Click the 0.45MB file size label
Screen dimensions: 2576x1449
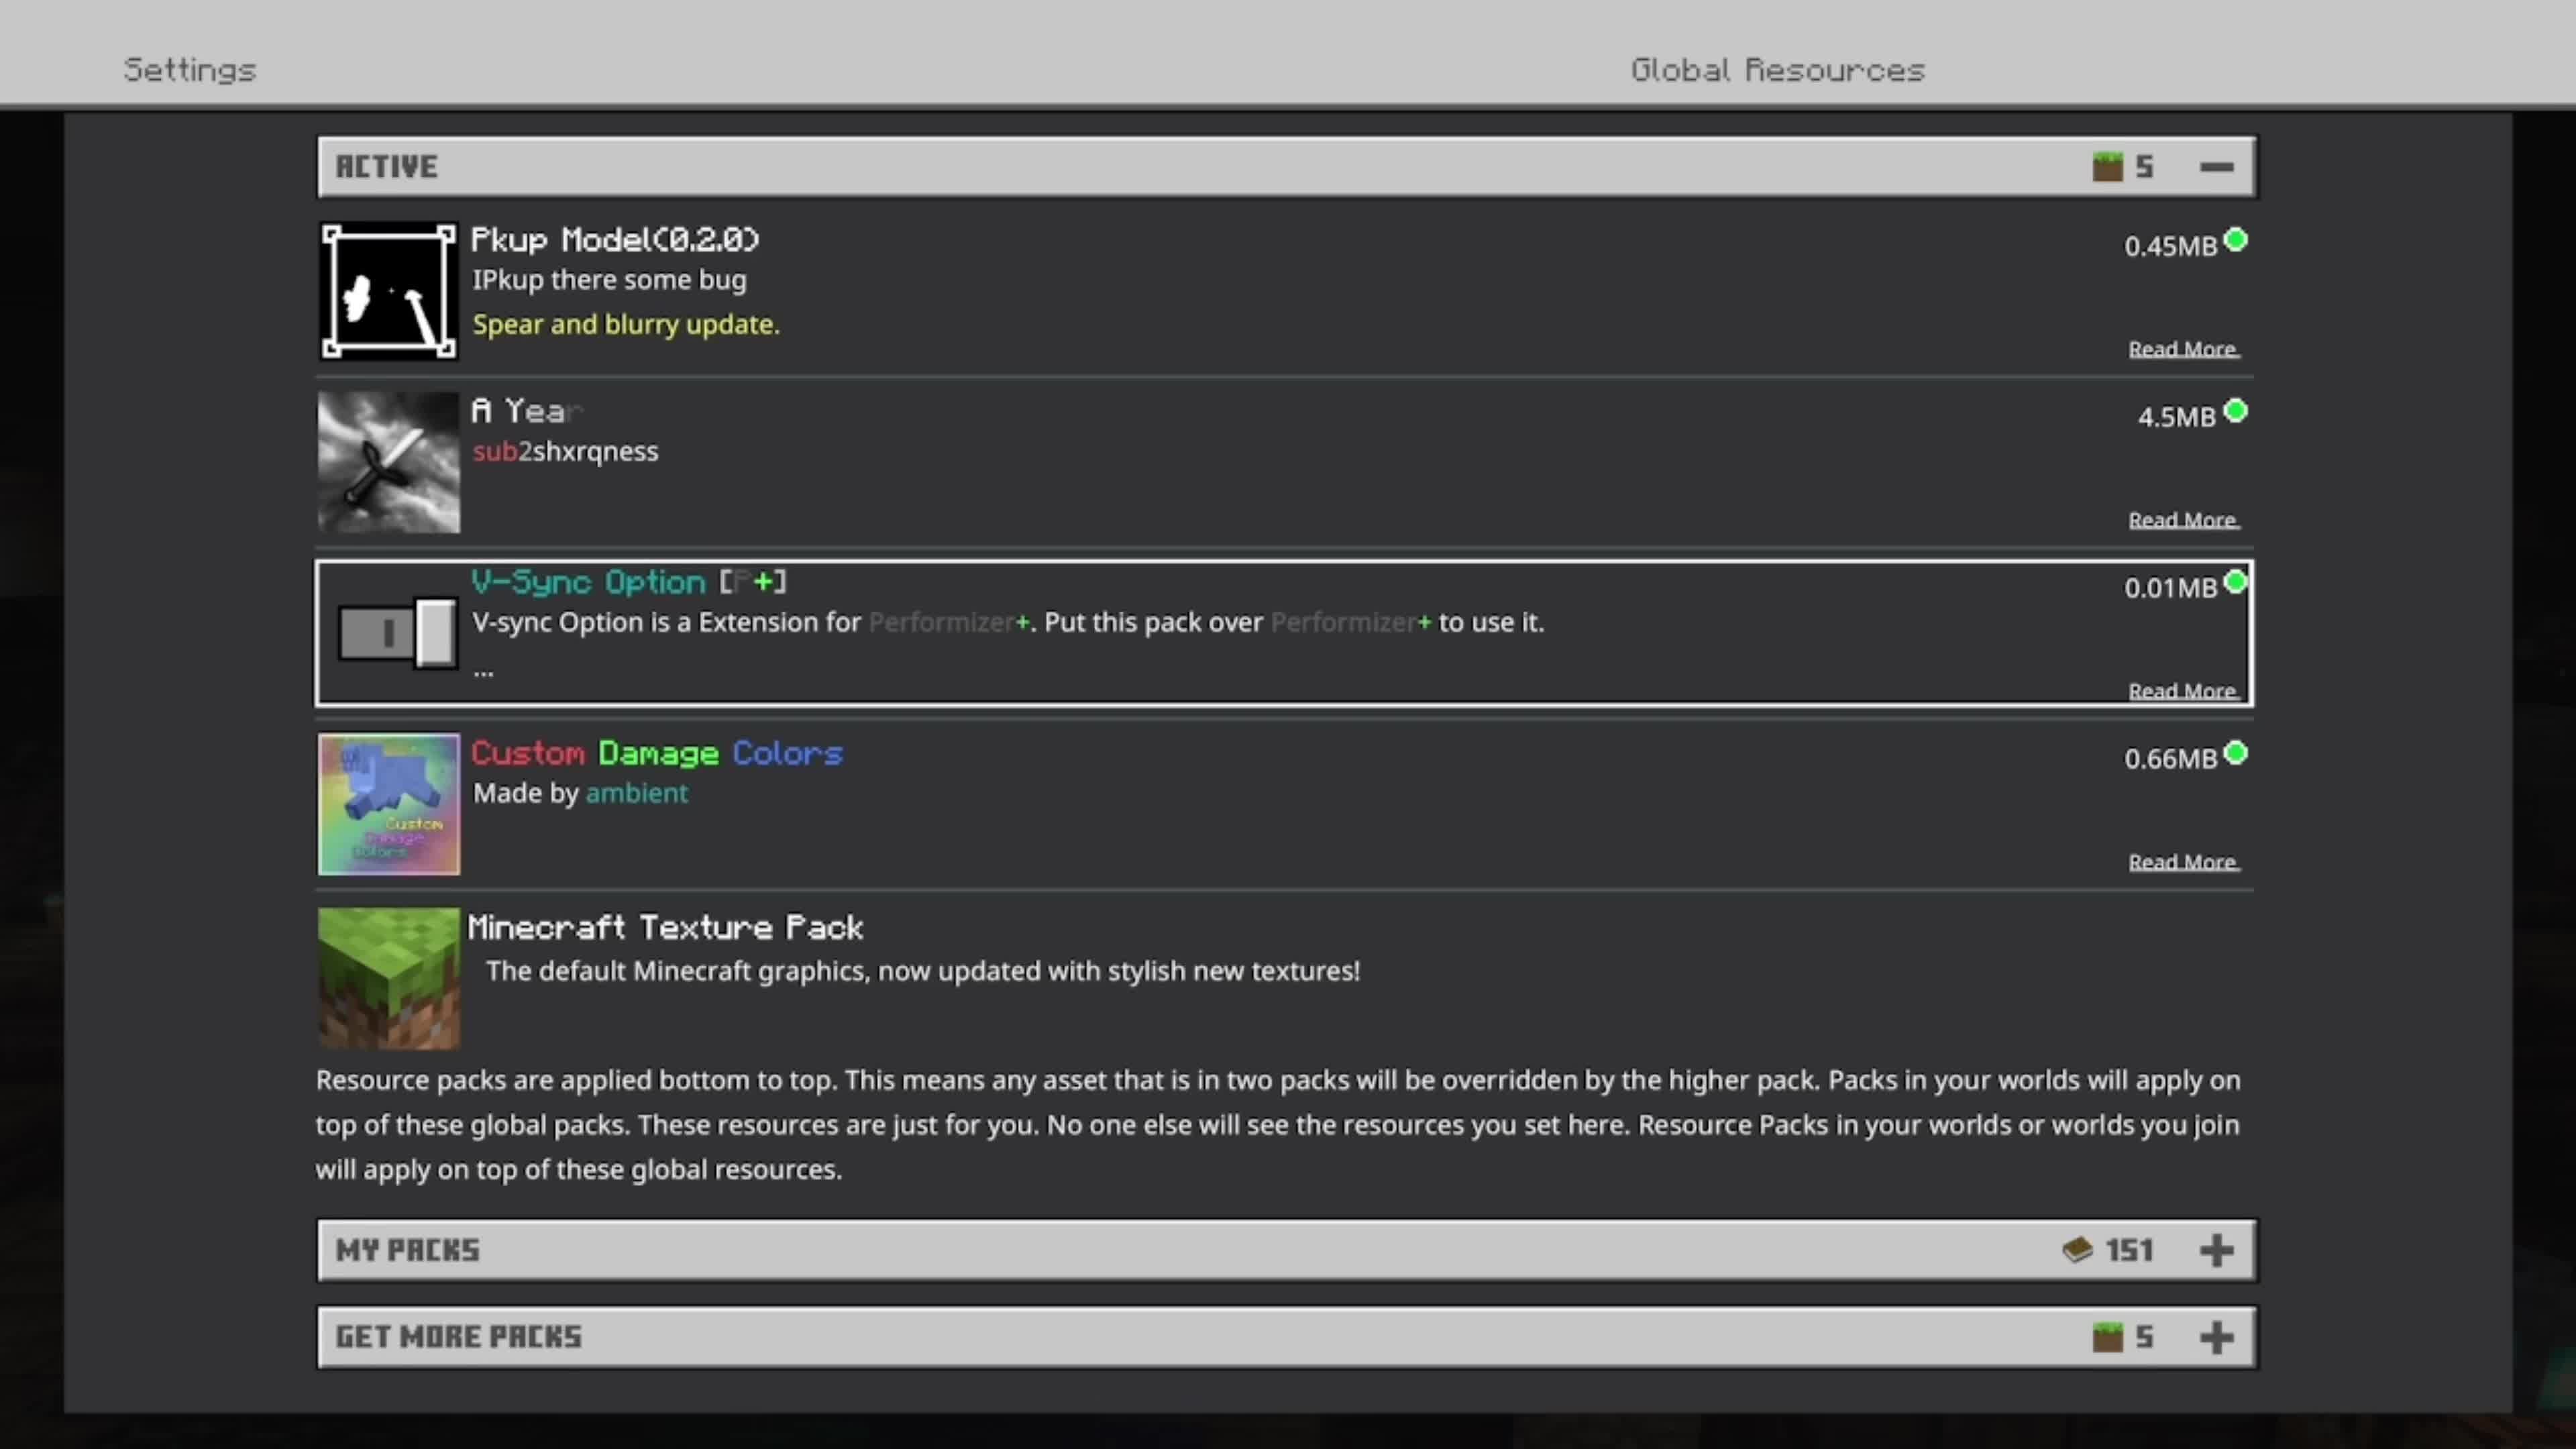coord(2170,247)
